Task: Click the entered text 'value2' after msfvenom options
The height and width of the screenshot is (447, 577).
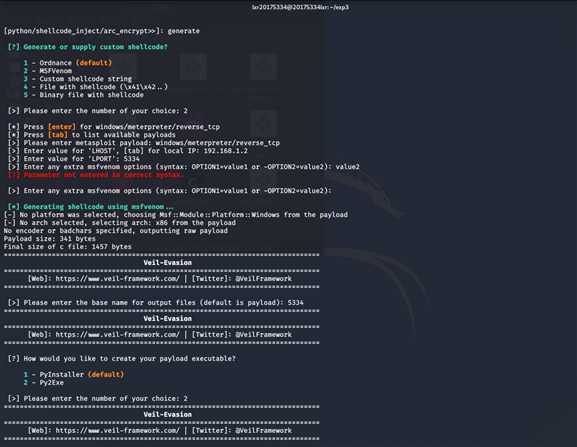Action: pyautogui.click(x=348, y=167)
